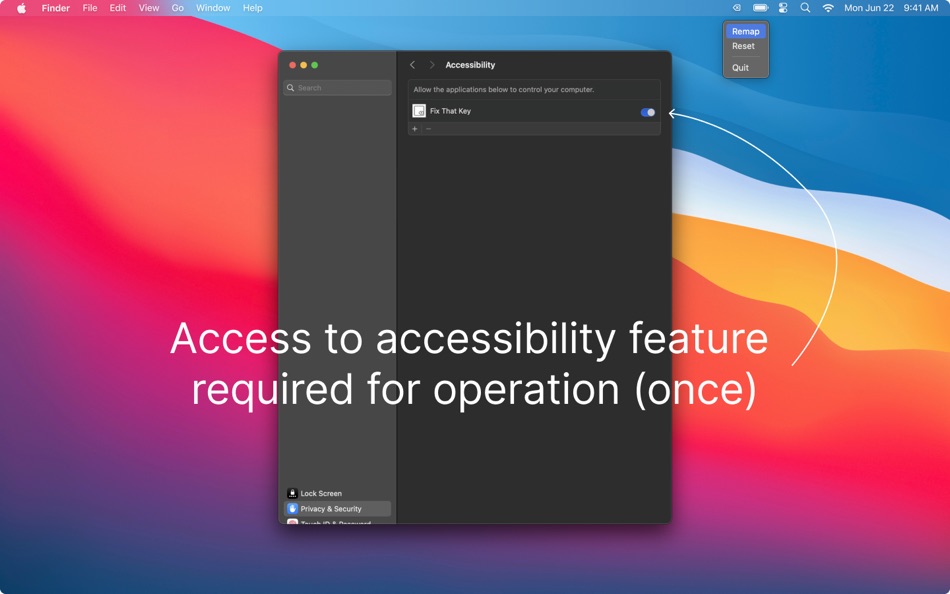Toggle Fix That Key computer control permission
Screen dimensions: 950x594
pos(647,111)
